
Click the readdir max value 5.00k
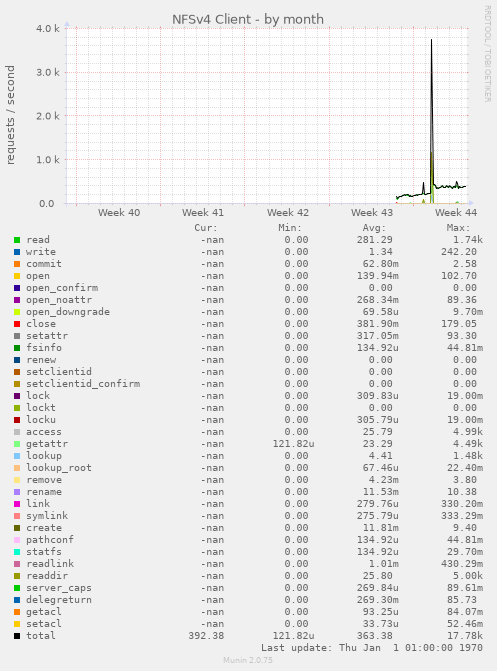pos(468,576)
